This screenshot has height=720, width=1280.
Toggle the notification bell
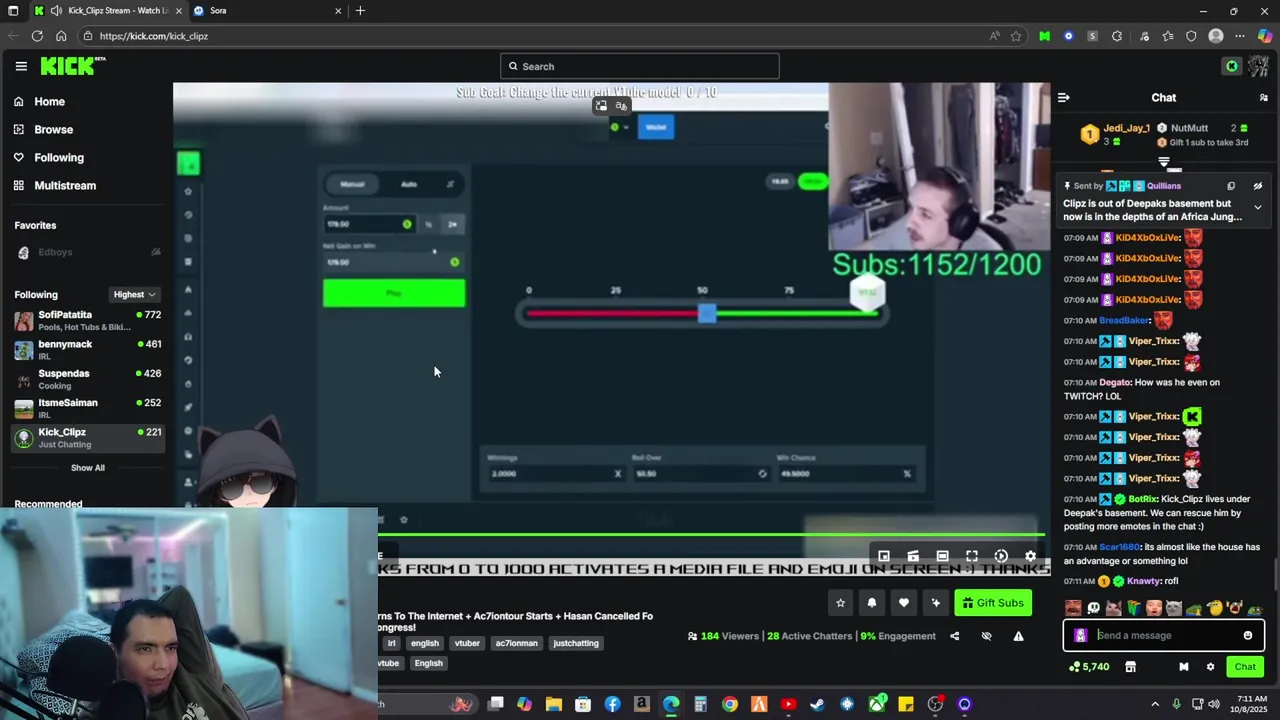pyautogui.click(x=872, y=603)
